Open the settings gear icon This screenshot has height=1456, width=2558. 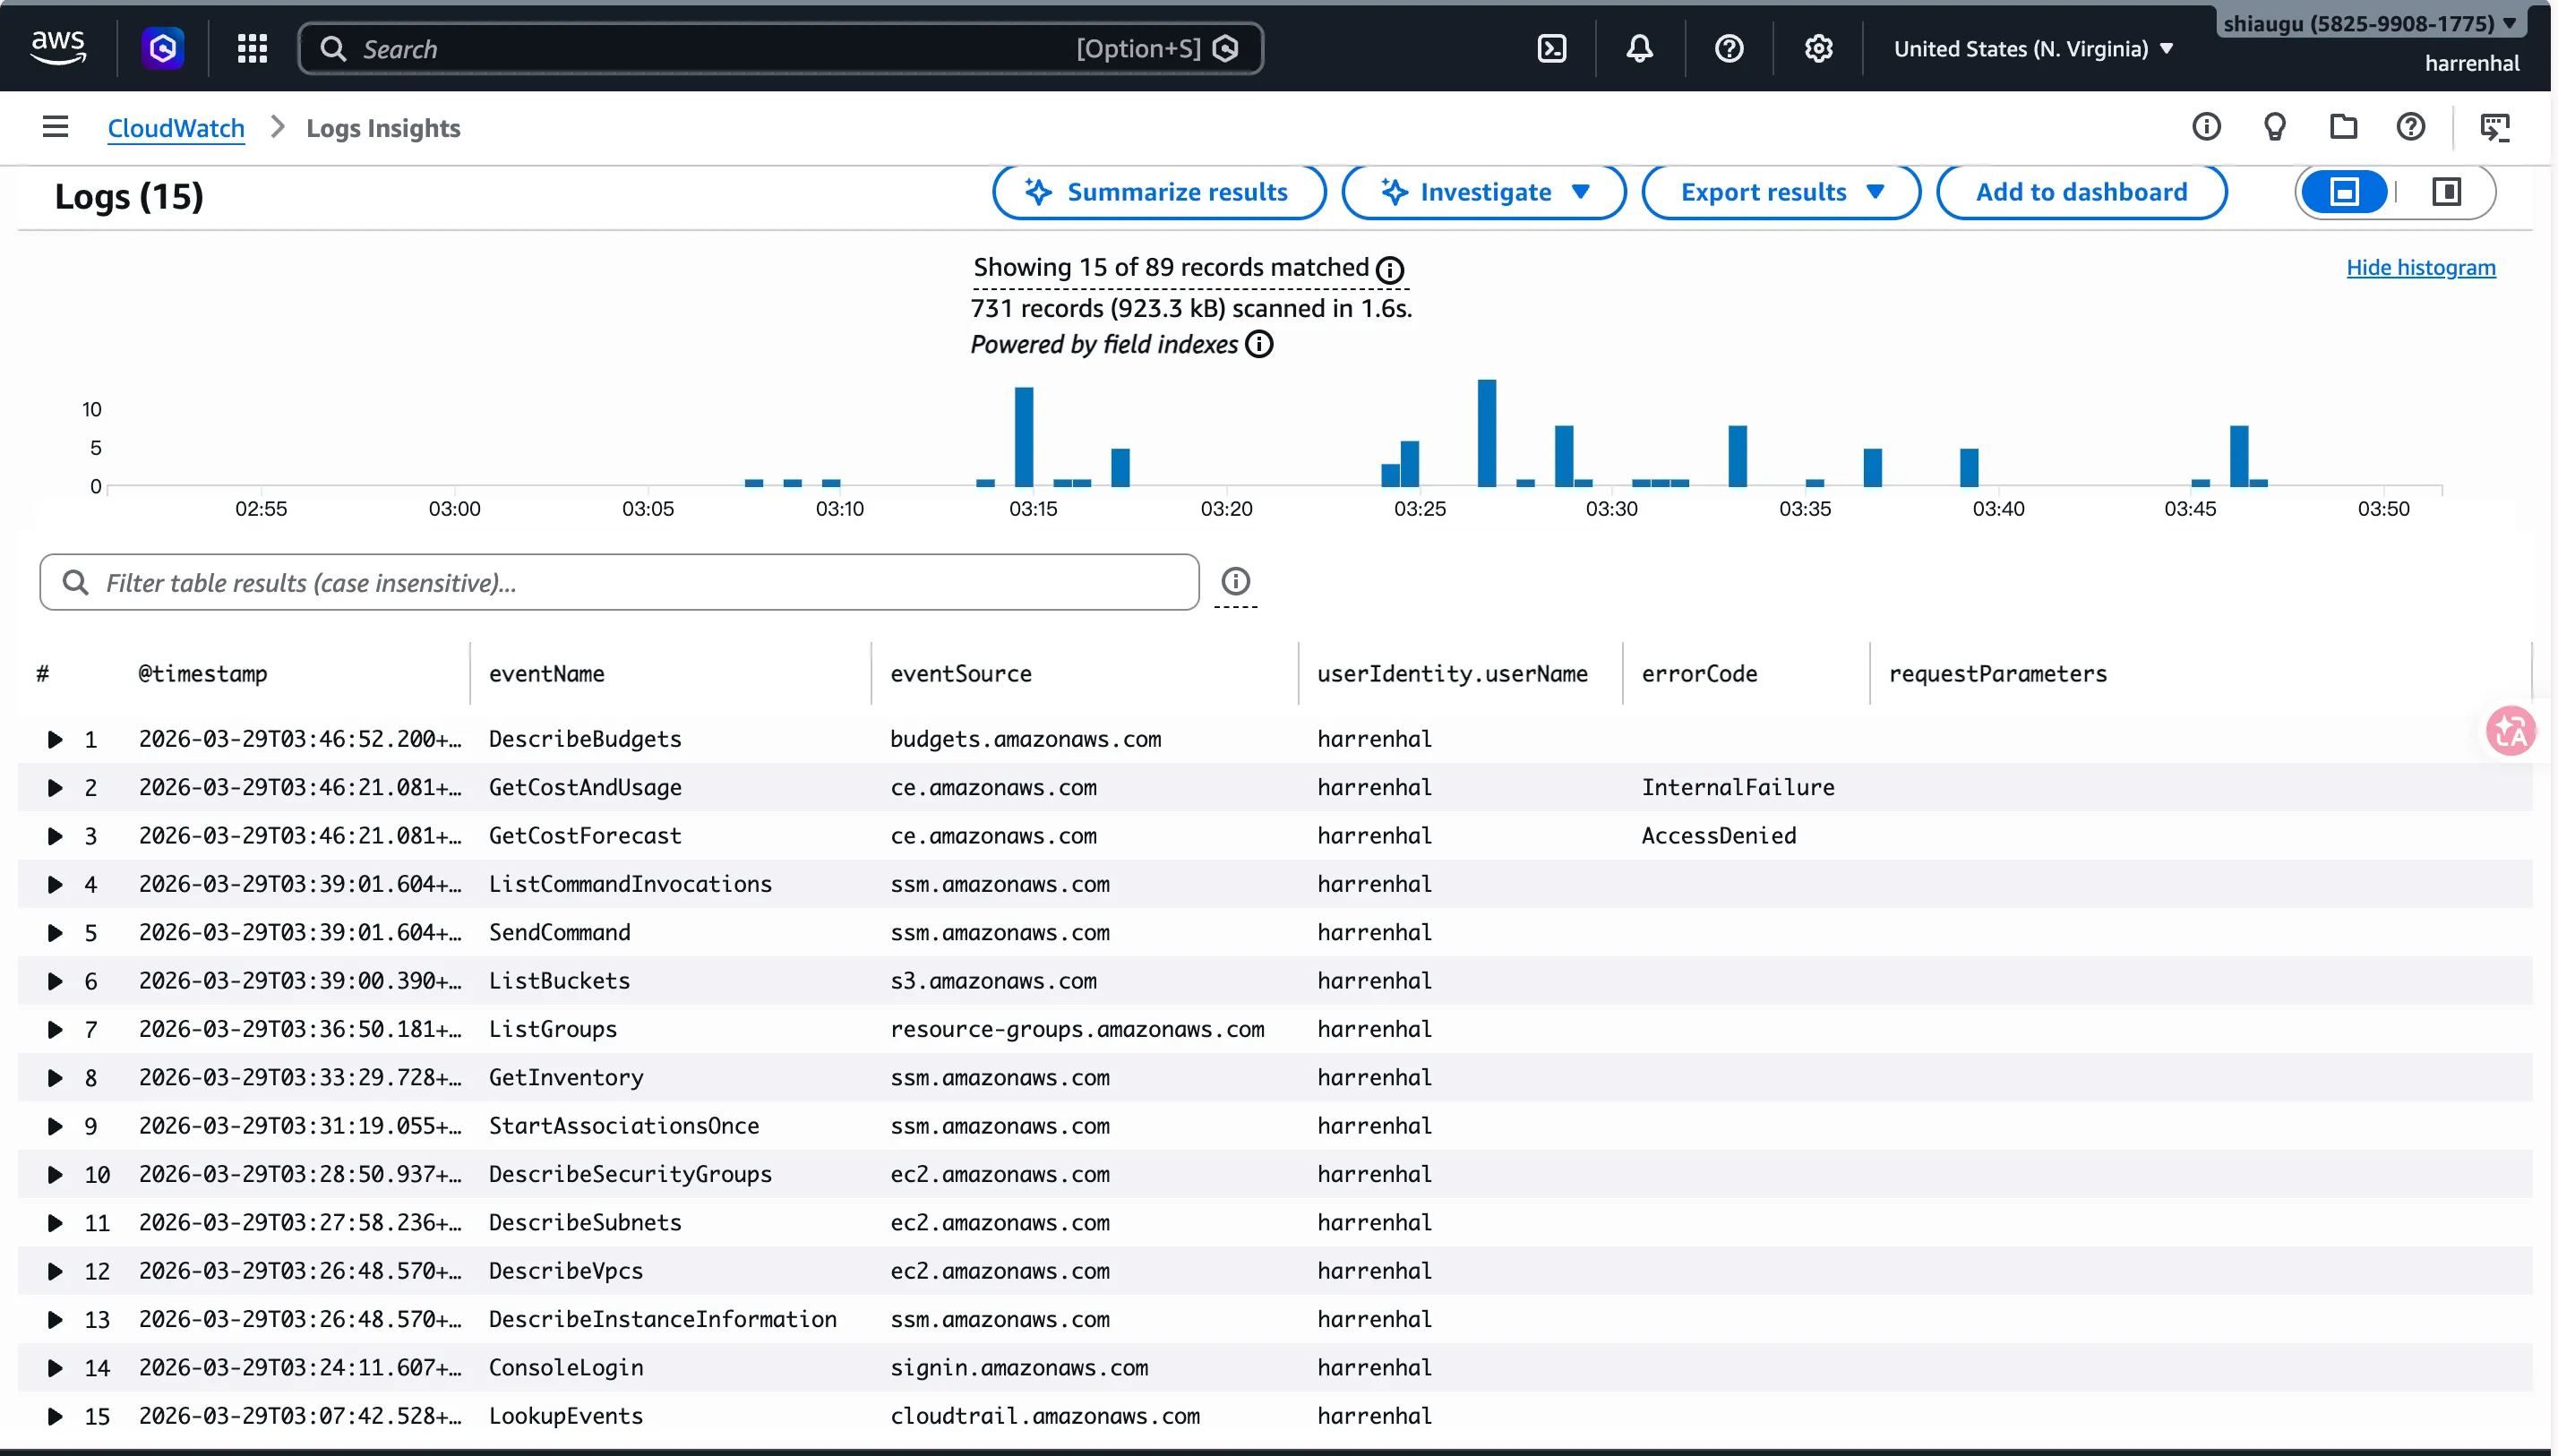click(x=1818, y=48)
